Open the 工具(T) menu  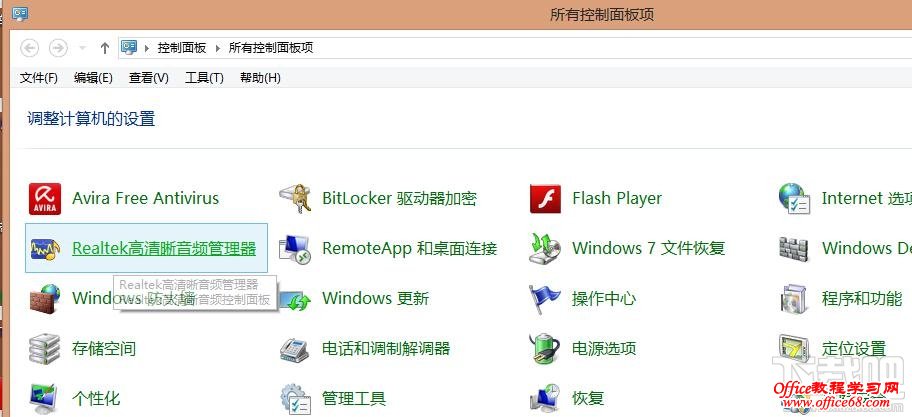pos(204,77)
